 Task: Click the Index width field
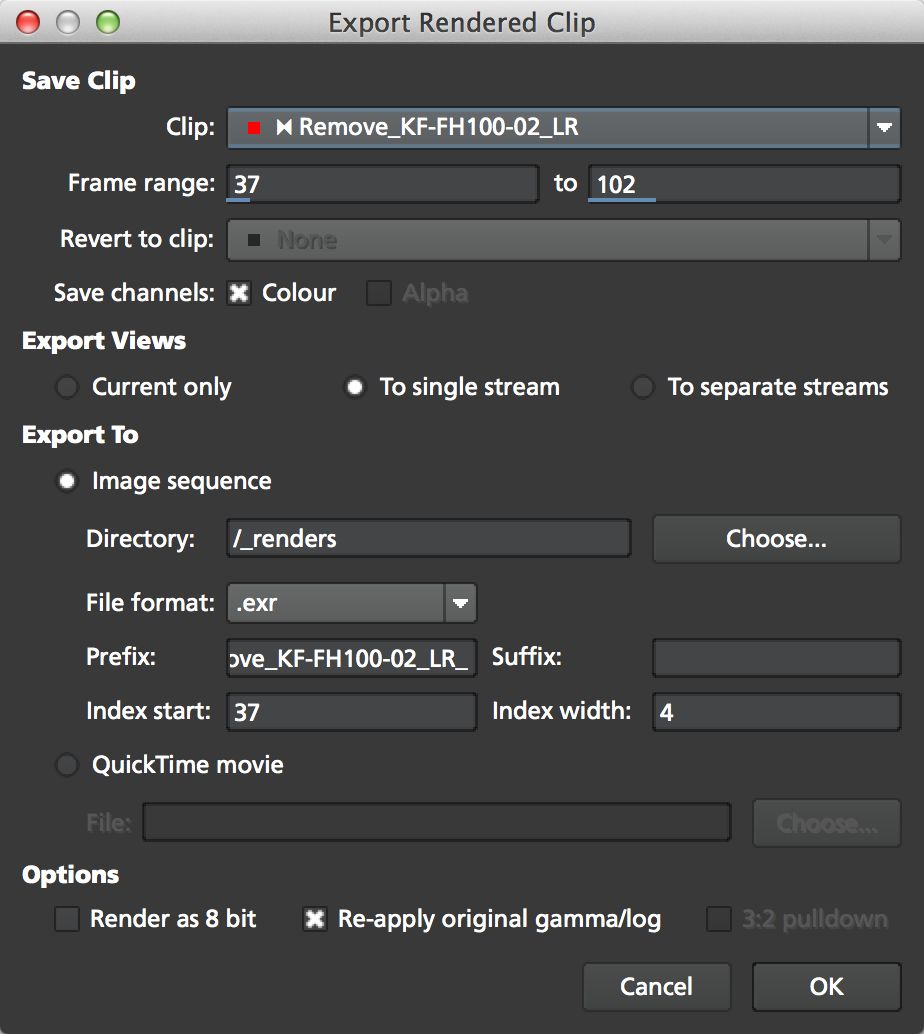(776, 712)
